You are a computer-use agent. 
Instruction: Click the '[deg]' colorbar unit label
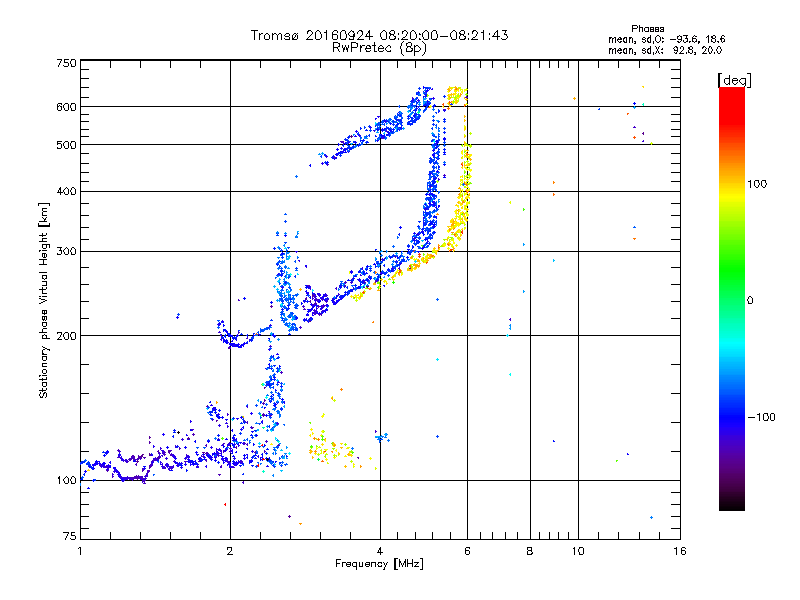tap(734, 80)
